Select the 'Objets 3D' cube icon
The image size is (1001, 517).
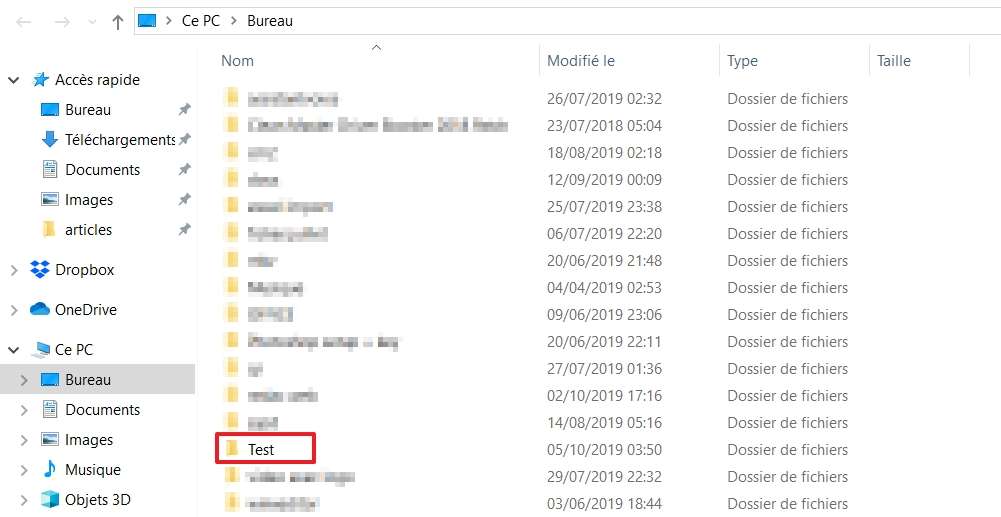pos(50,499)
